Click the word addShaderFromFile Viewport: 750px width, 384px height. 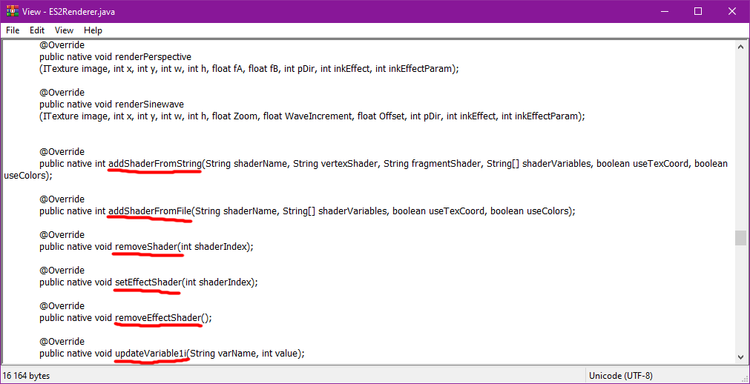tap(150, 211)
